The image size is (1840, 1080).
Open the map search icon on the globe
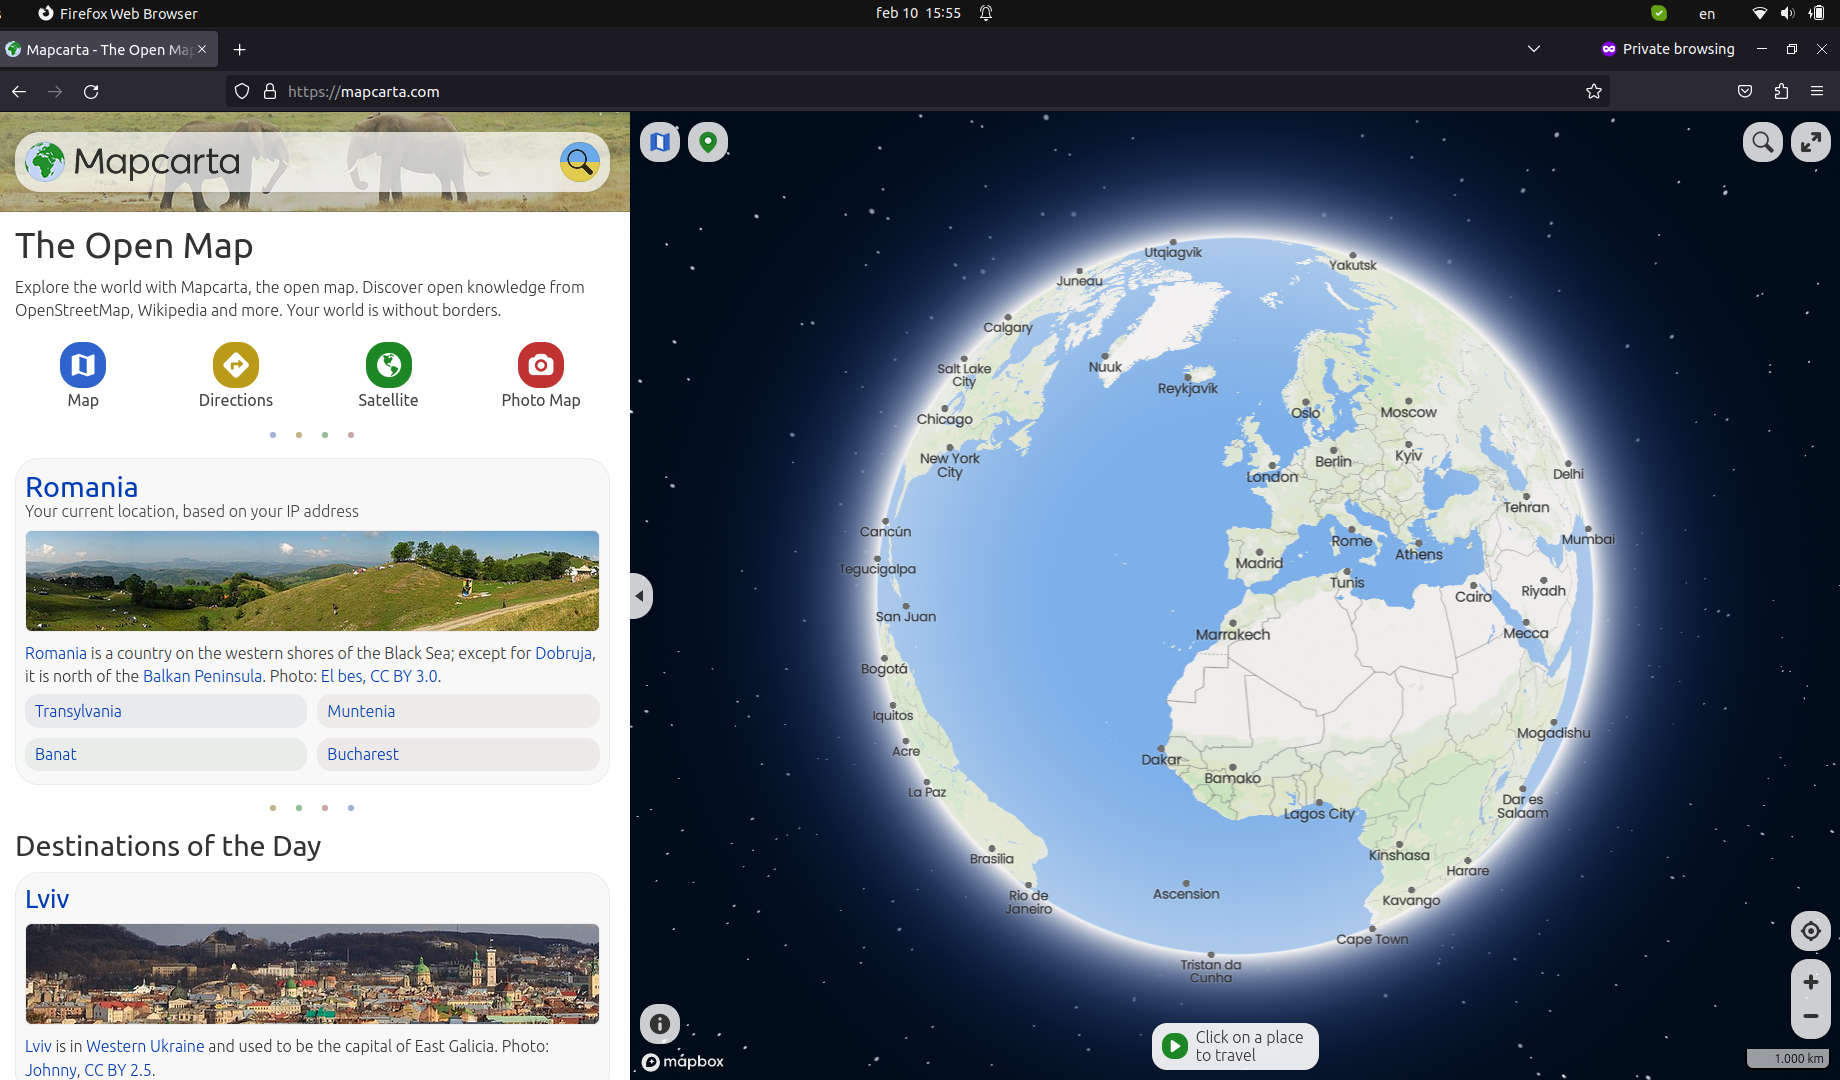click(1762, 142)
